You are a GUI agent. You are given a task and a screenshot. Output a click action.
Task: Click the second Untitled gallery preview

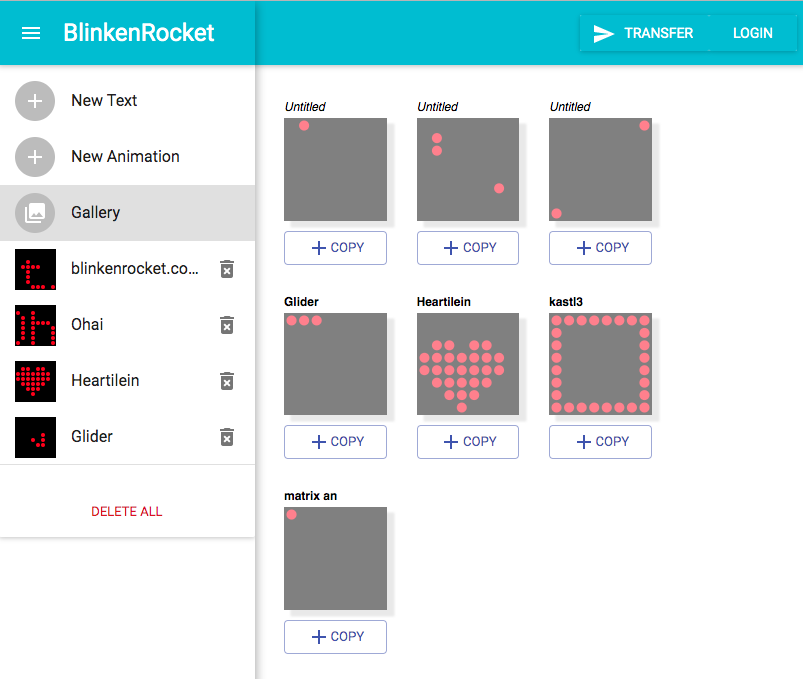pos(468,169)
